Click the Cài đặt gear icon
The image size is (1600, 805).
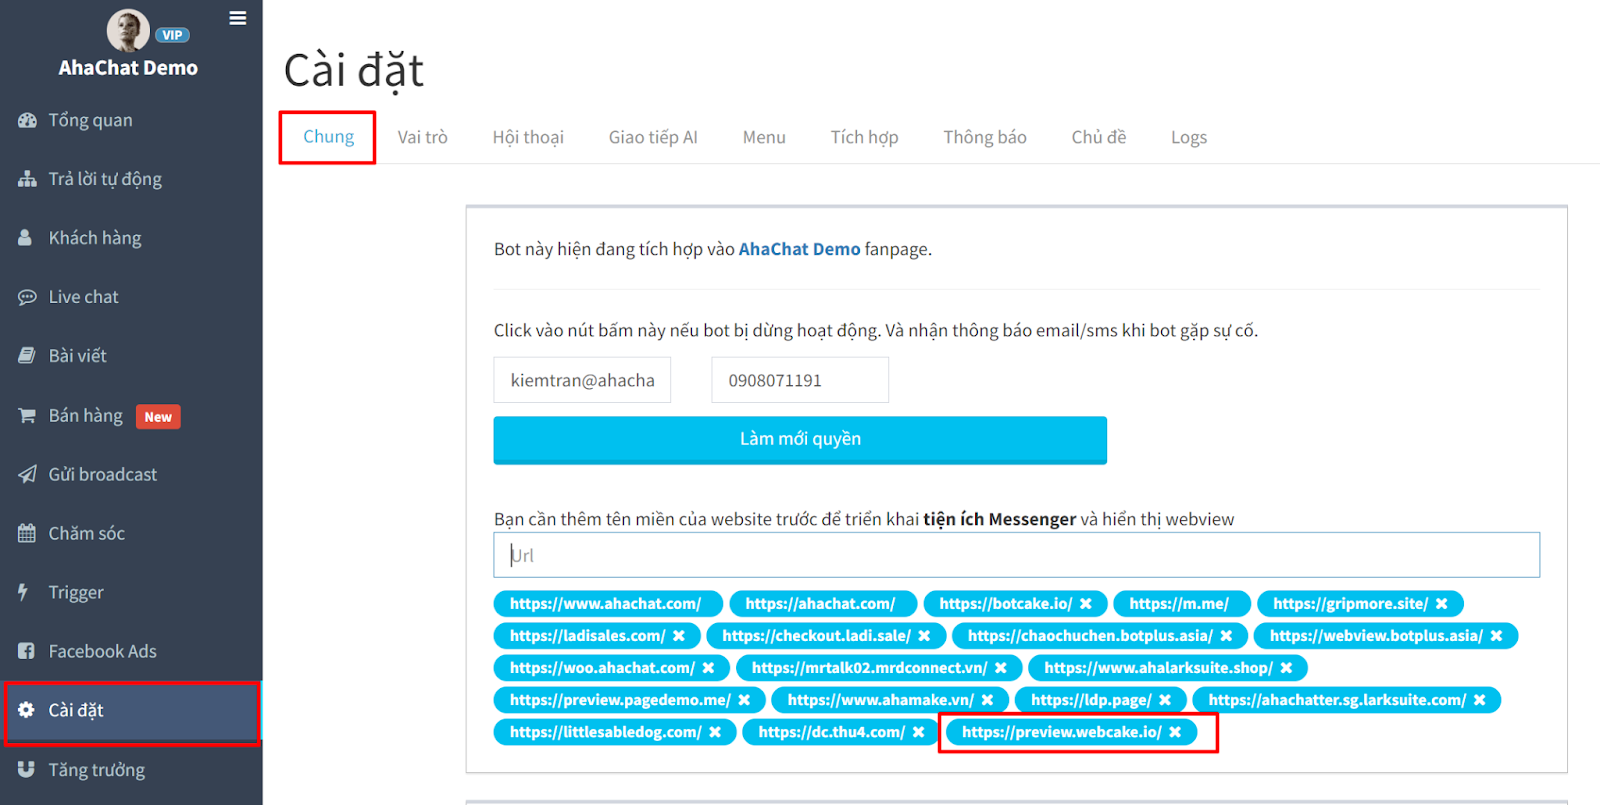pos(27,710)
